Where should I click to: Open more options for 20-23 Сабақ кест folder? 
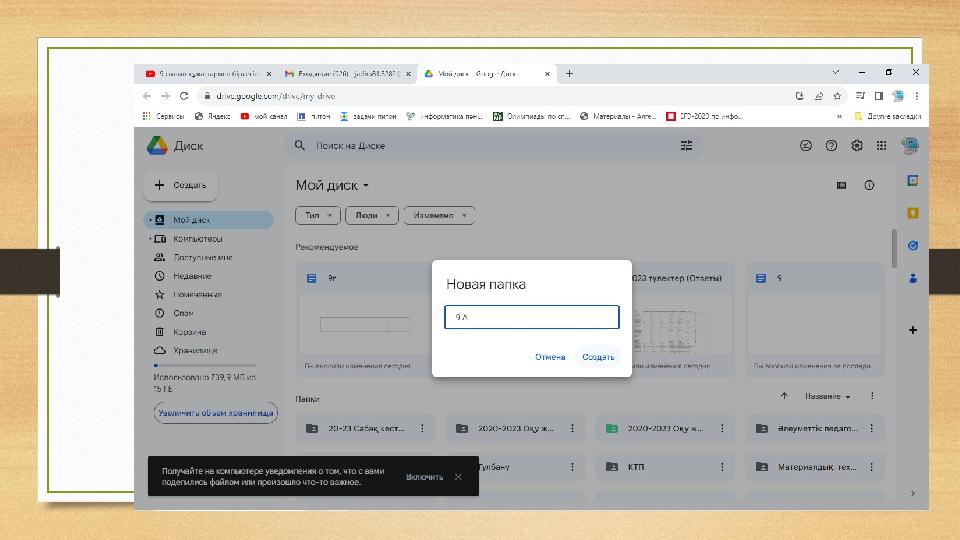[422, 429]
